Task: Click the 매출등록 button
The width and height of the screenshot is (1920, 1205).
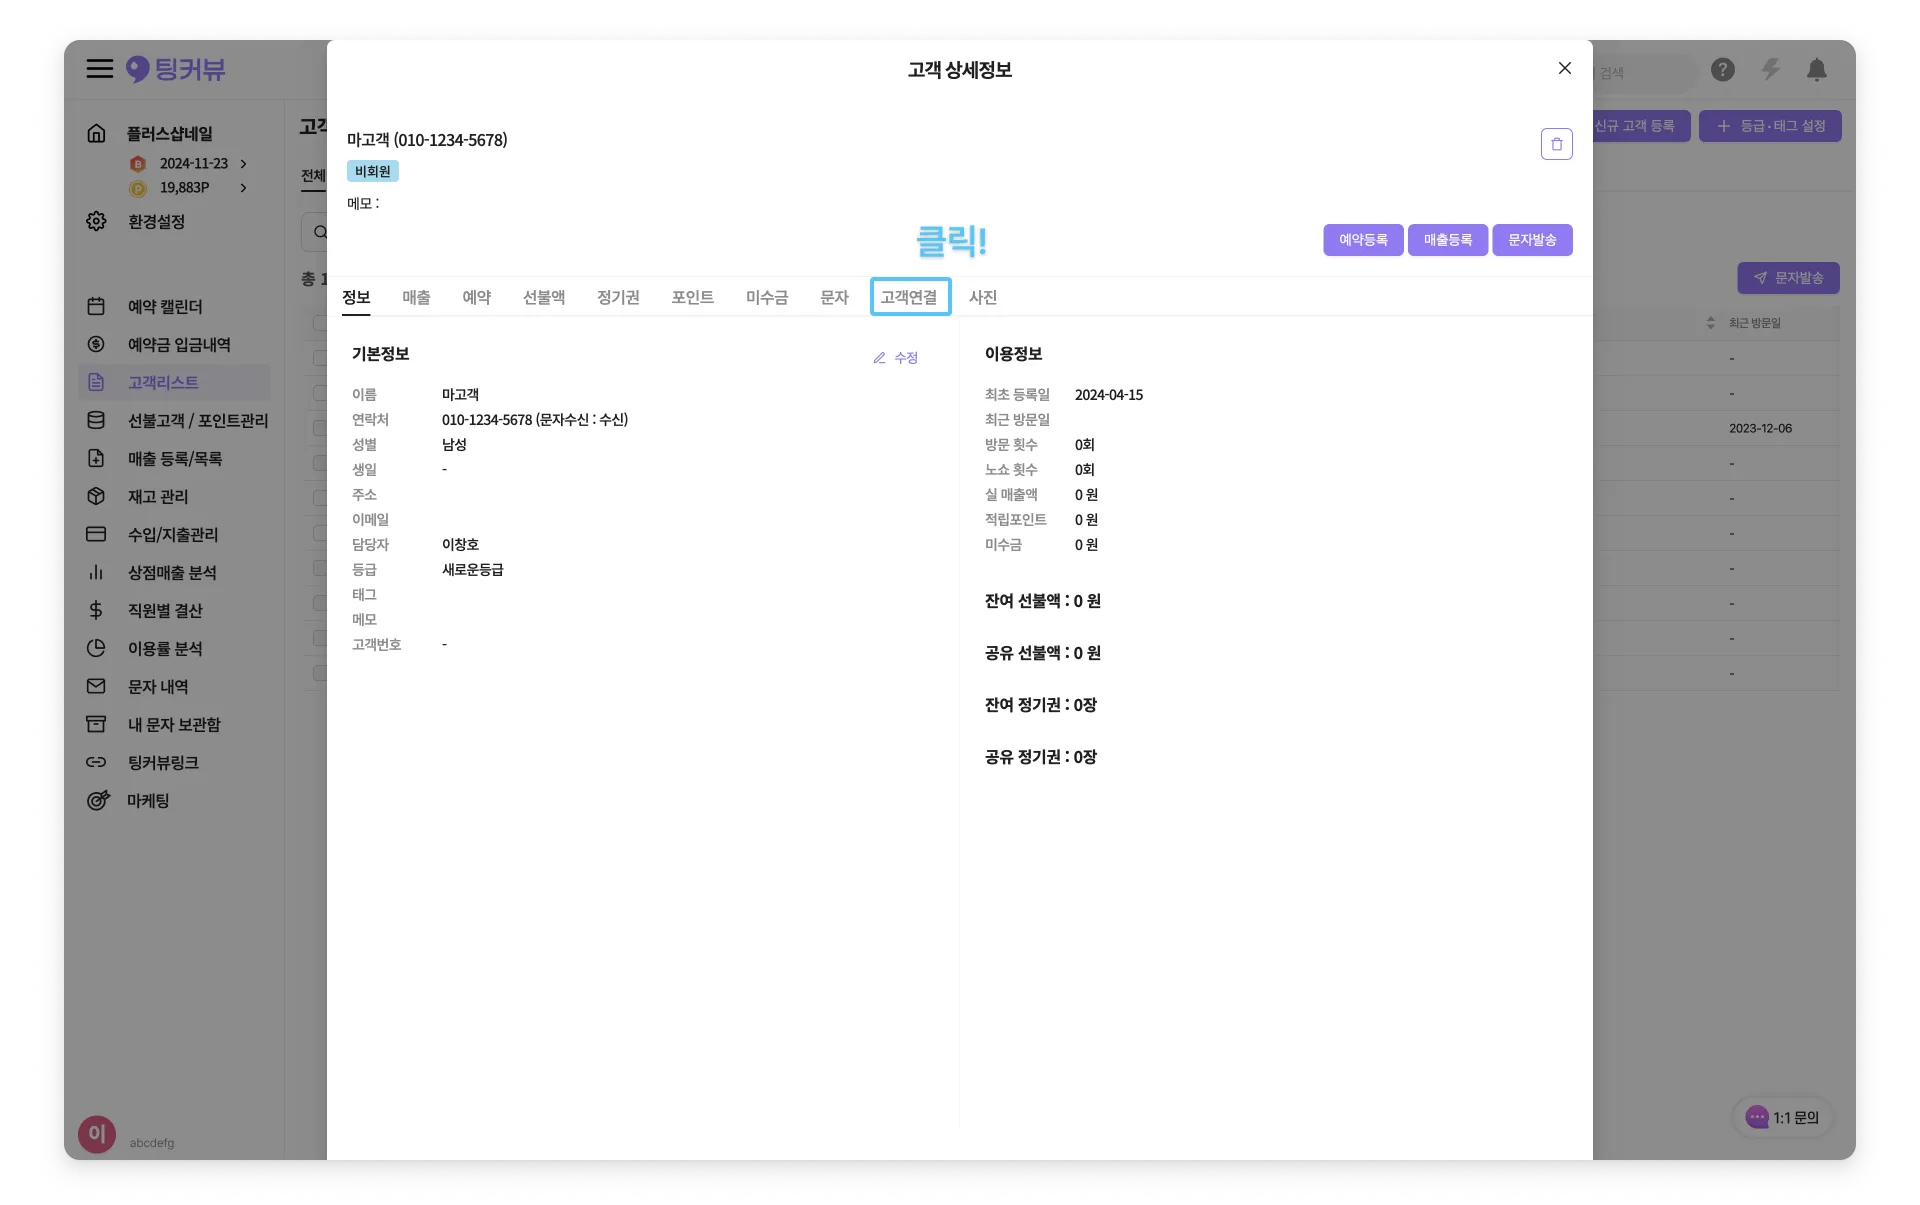Action: click(x=1447, y=240)
